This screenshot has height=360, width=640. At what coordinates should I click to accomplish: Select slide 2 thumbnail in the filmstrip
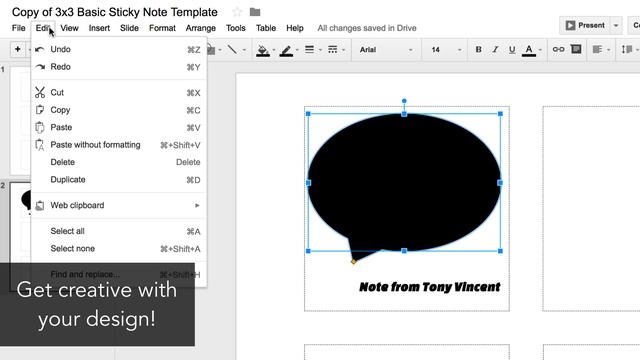pyautogui.click(x=20, y=222)
